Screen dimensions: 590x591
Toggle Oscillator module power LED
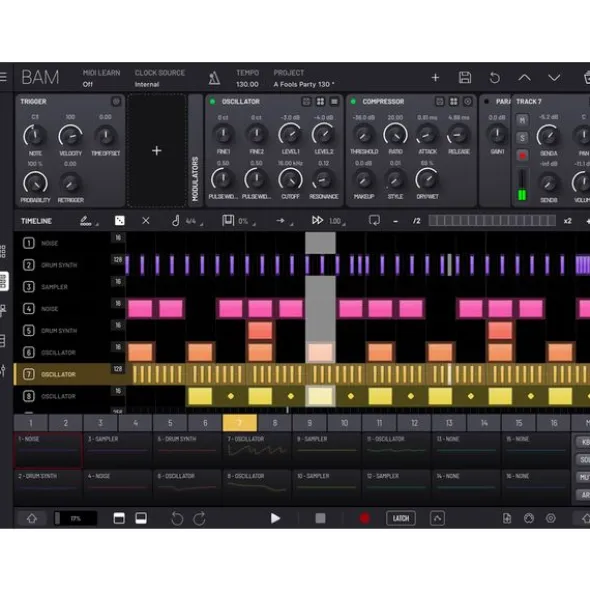coord(213,101)
